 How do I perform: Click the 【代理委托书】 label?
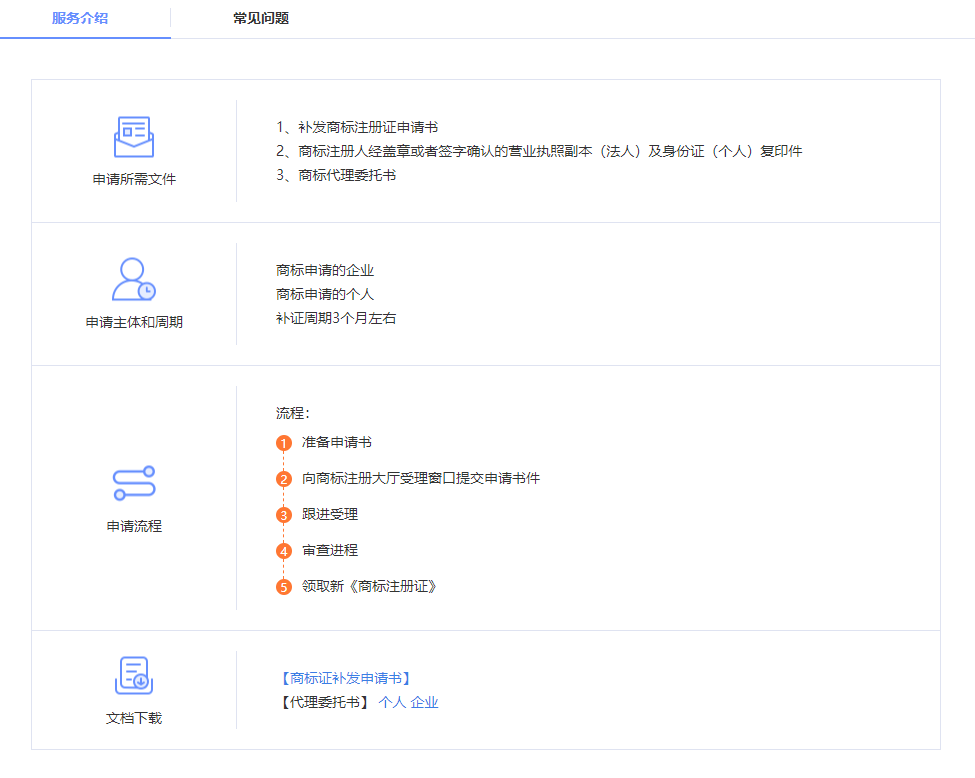325,702
